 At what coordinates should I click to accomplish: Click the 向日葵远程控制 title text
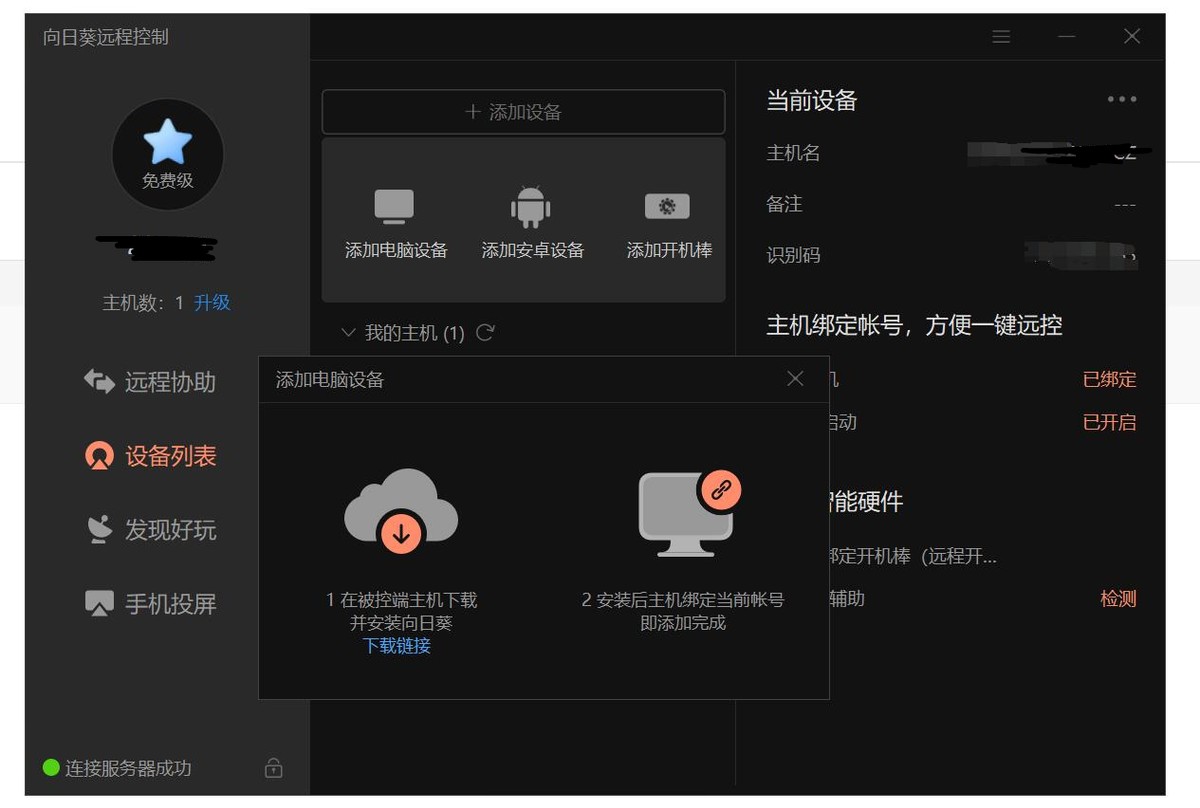[x=106, y=37]
